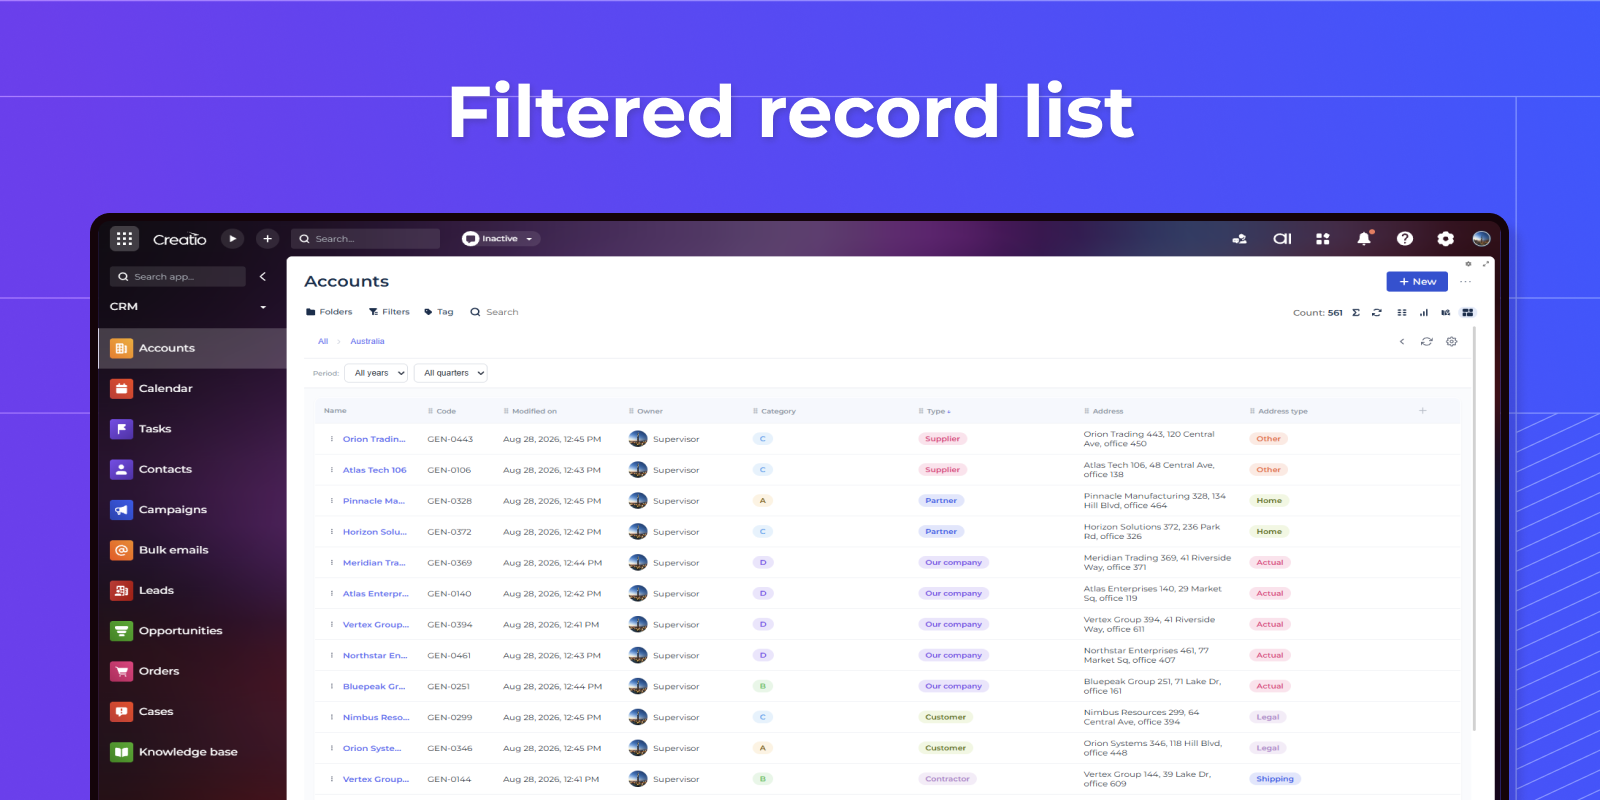Open the app launcher grid icon
The height and width of the screenshot is (800, 1600).
pos(124,238)
